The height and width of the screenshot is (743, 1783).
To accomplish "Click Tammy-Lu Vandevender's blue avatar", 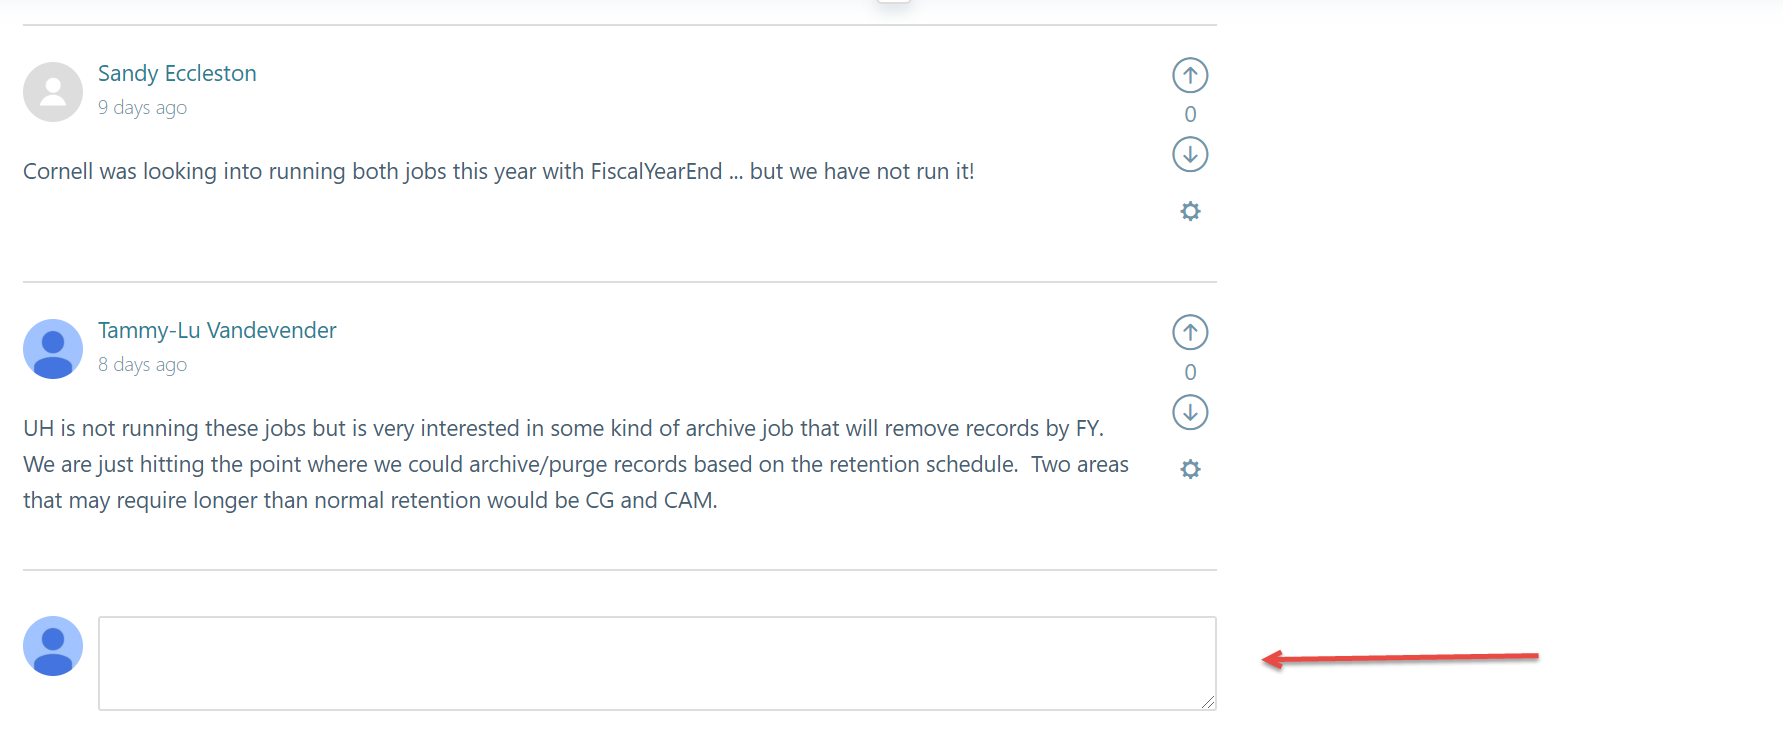I will (53, 349).
